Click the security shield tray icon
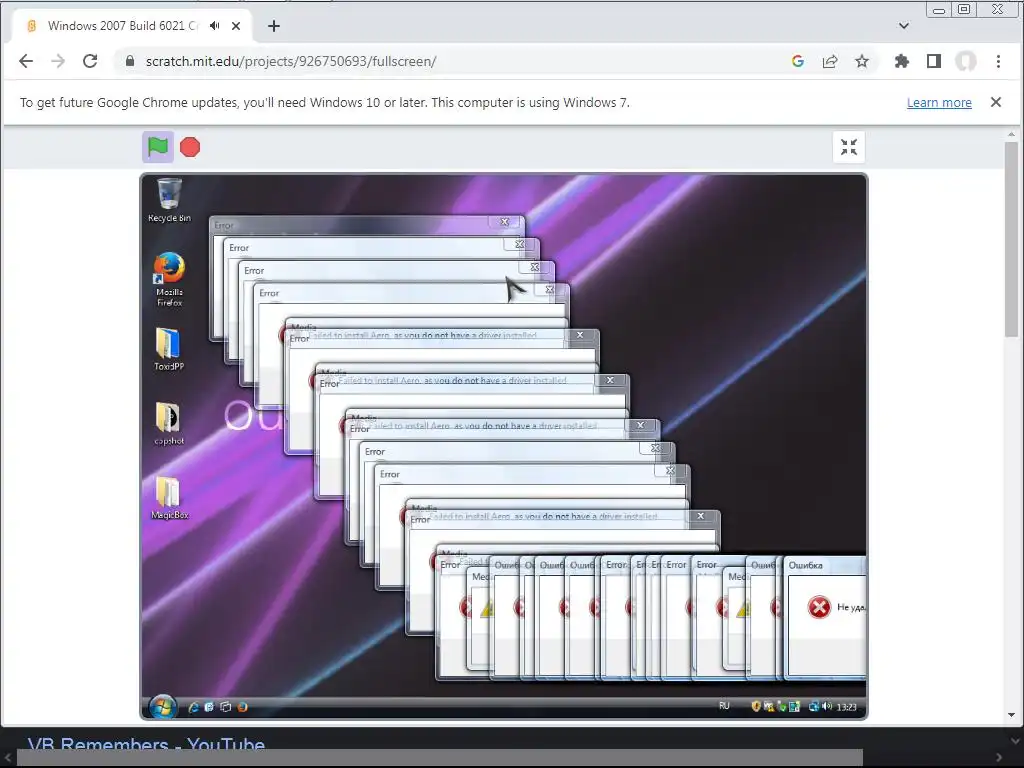 pos(756,706)
